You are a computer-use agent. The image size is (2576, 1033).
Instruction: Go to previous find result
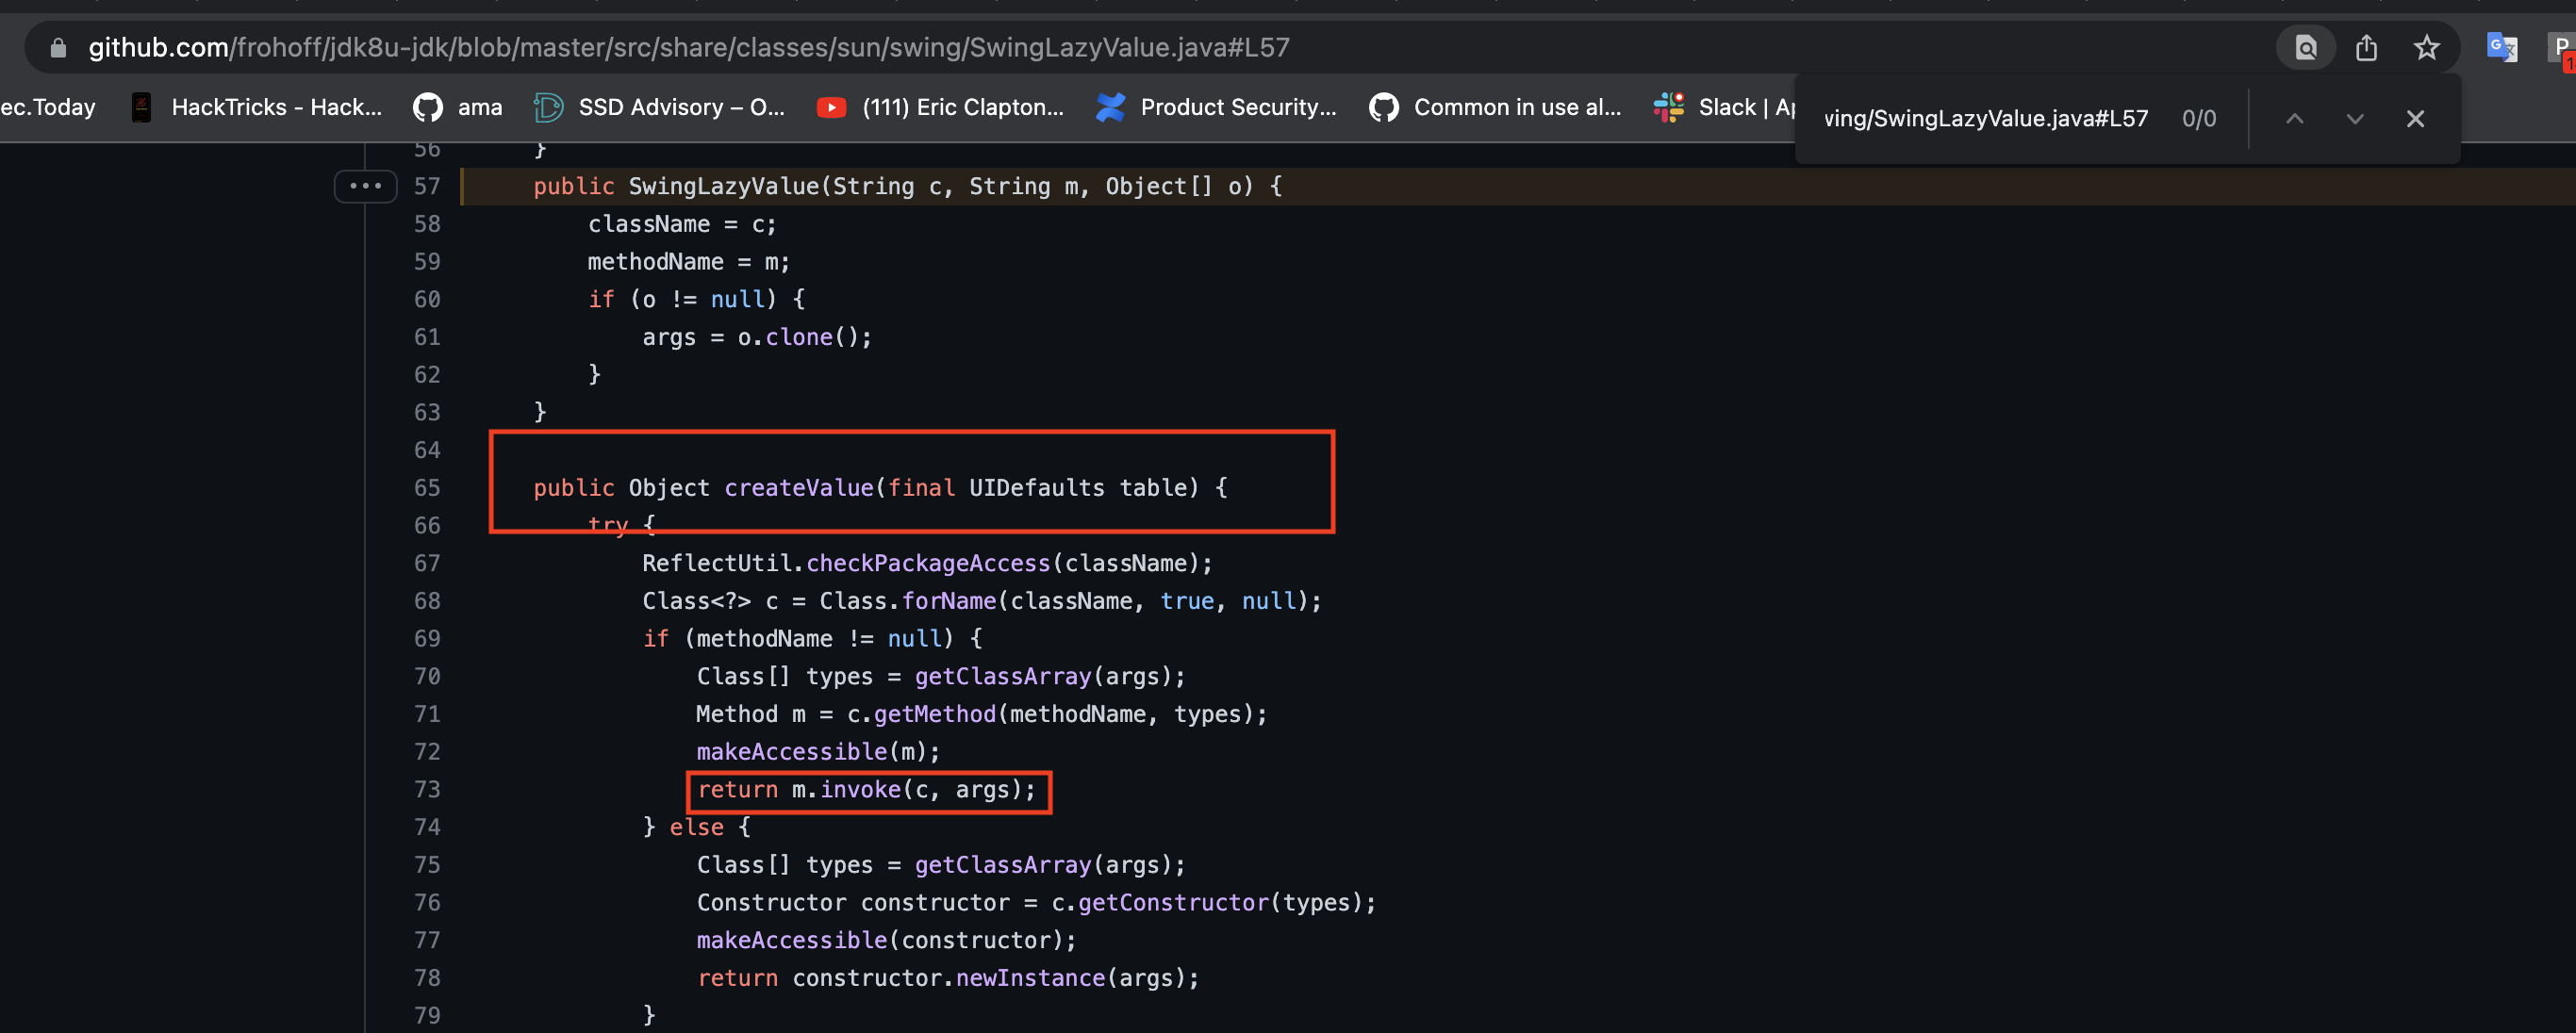[2295, 118]
